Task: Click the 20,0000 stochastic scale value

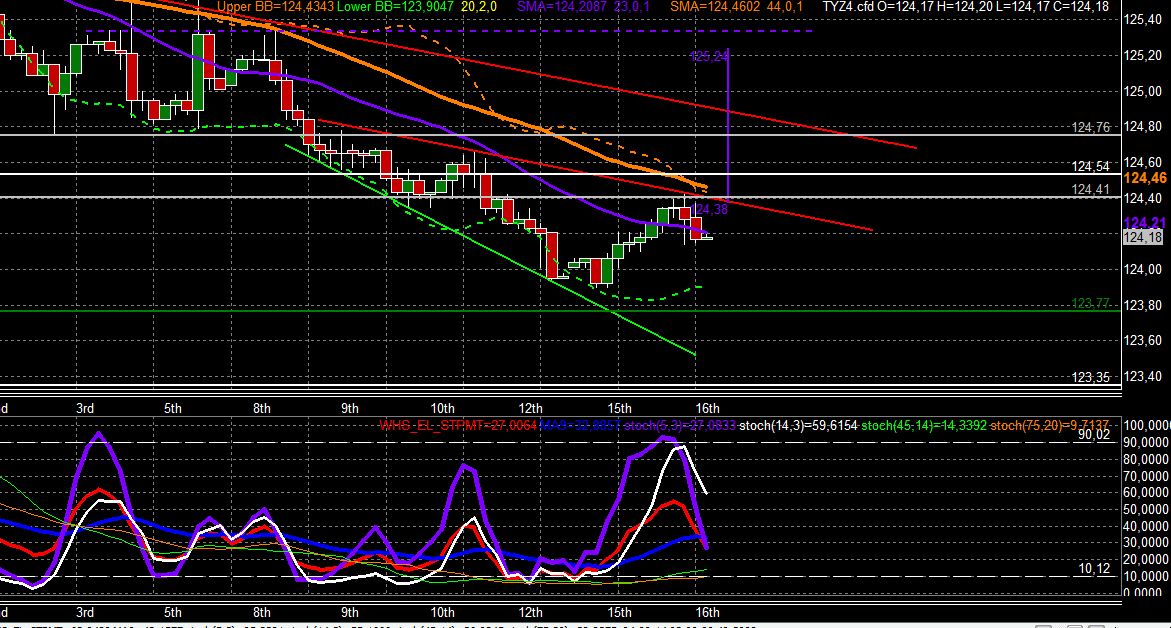Action: [x=1146, y=560]
